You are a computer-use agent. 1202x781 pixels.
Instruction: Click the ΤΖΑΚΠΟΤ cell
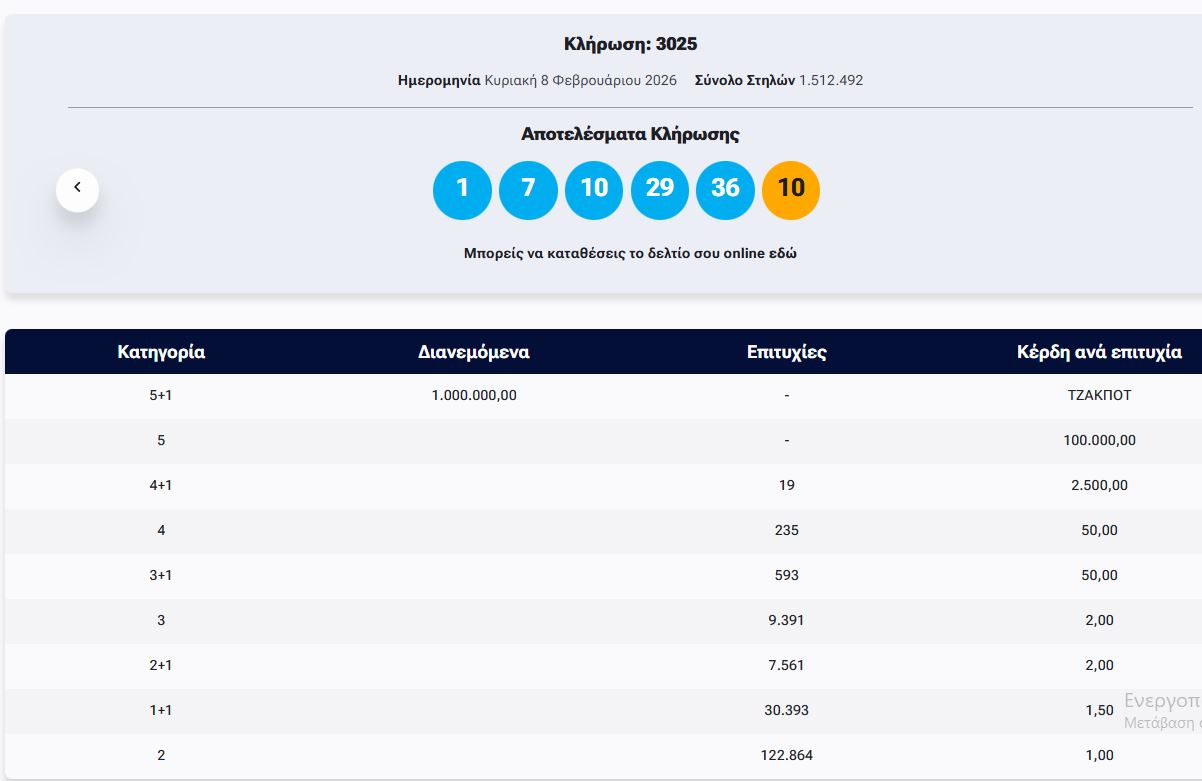pos(1099,395)
